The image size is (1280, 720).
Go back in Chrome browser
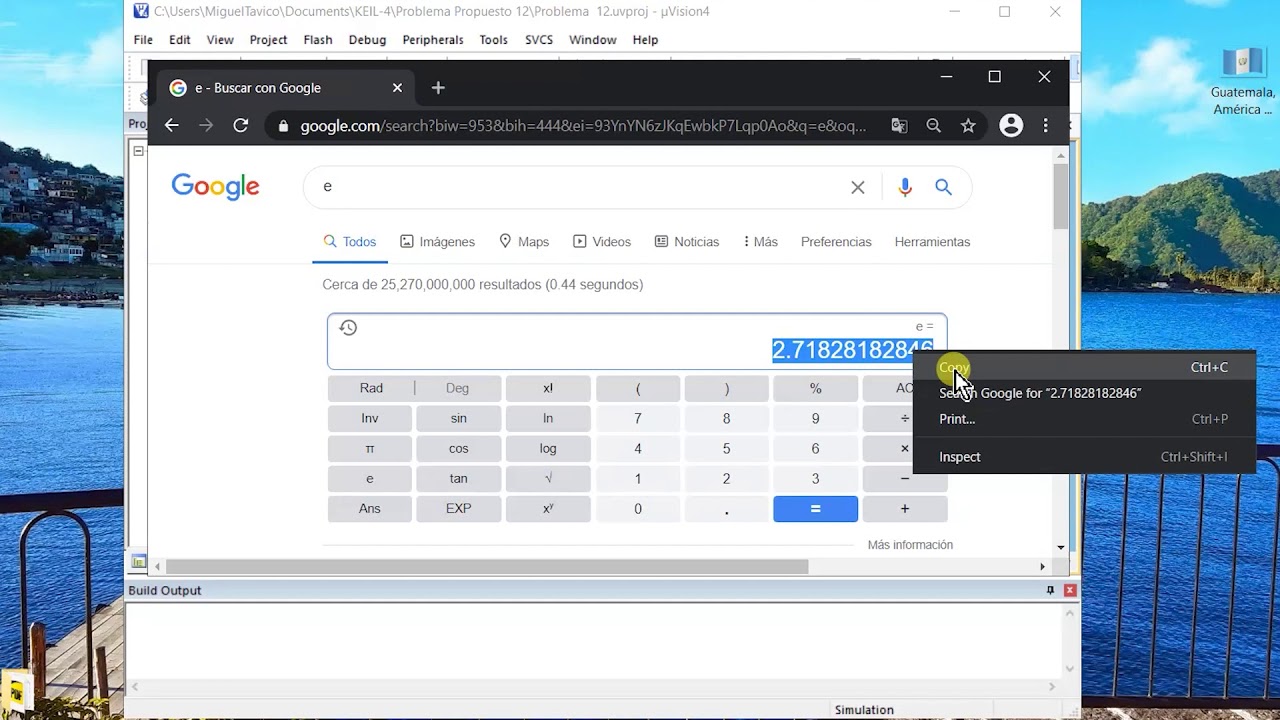coord(172,125)
